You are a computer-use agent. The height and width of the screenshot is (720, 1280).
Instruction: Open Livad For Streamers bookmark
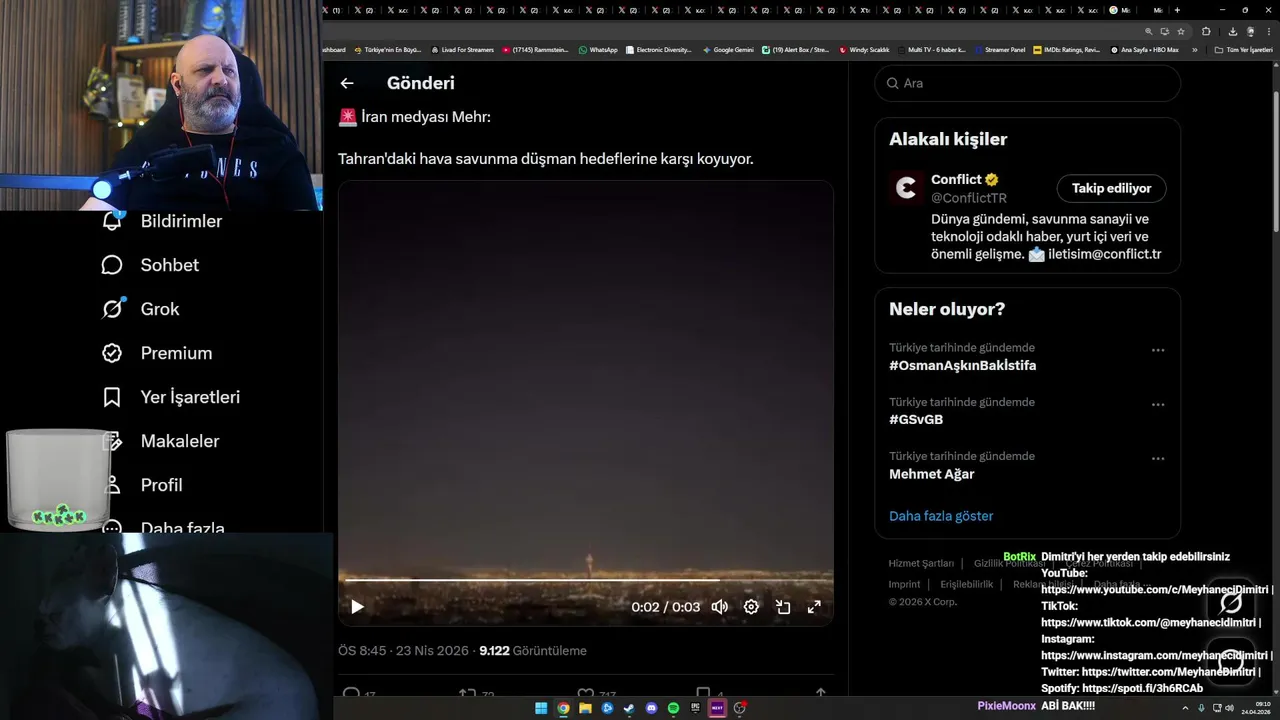coord(462,50)
